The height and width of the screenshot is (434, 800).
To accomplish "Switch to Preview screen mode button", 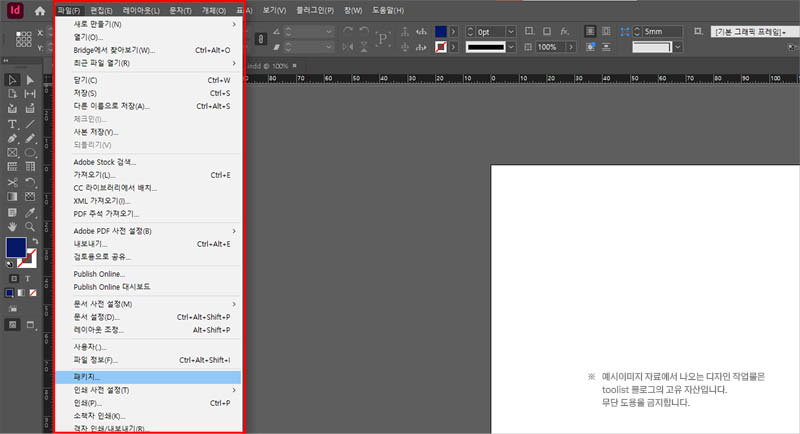I will [30, 325].
